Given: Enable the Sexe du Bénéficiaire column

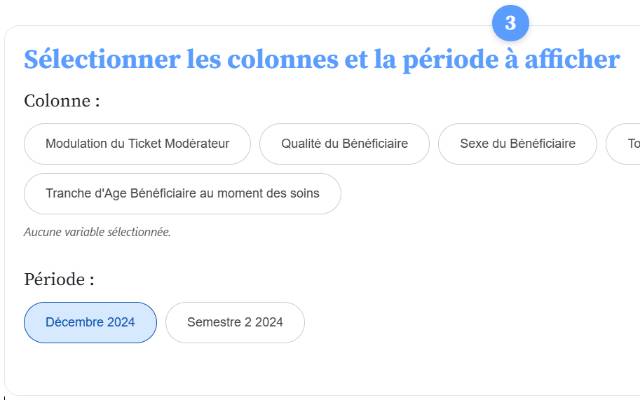Looking at the screenshot, I should tap(517, 144).
